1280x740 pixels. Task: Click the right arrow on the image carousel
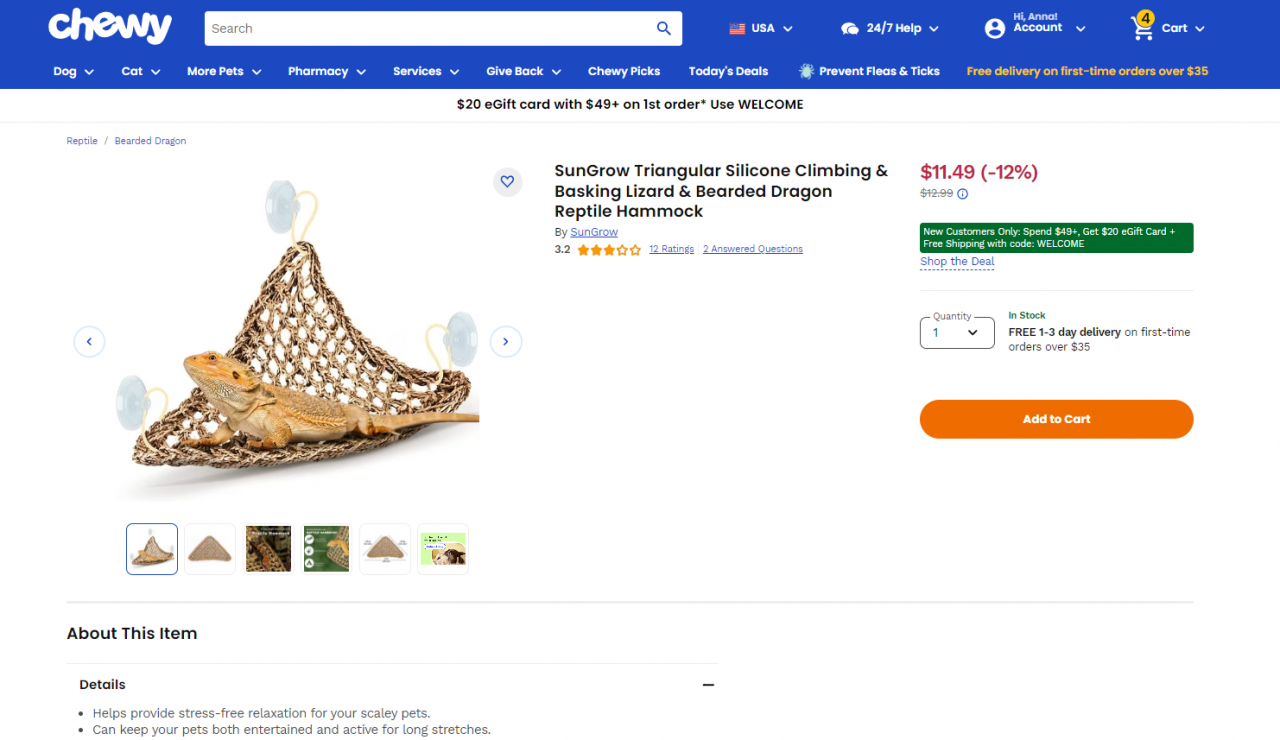coord(505,341)
